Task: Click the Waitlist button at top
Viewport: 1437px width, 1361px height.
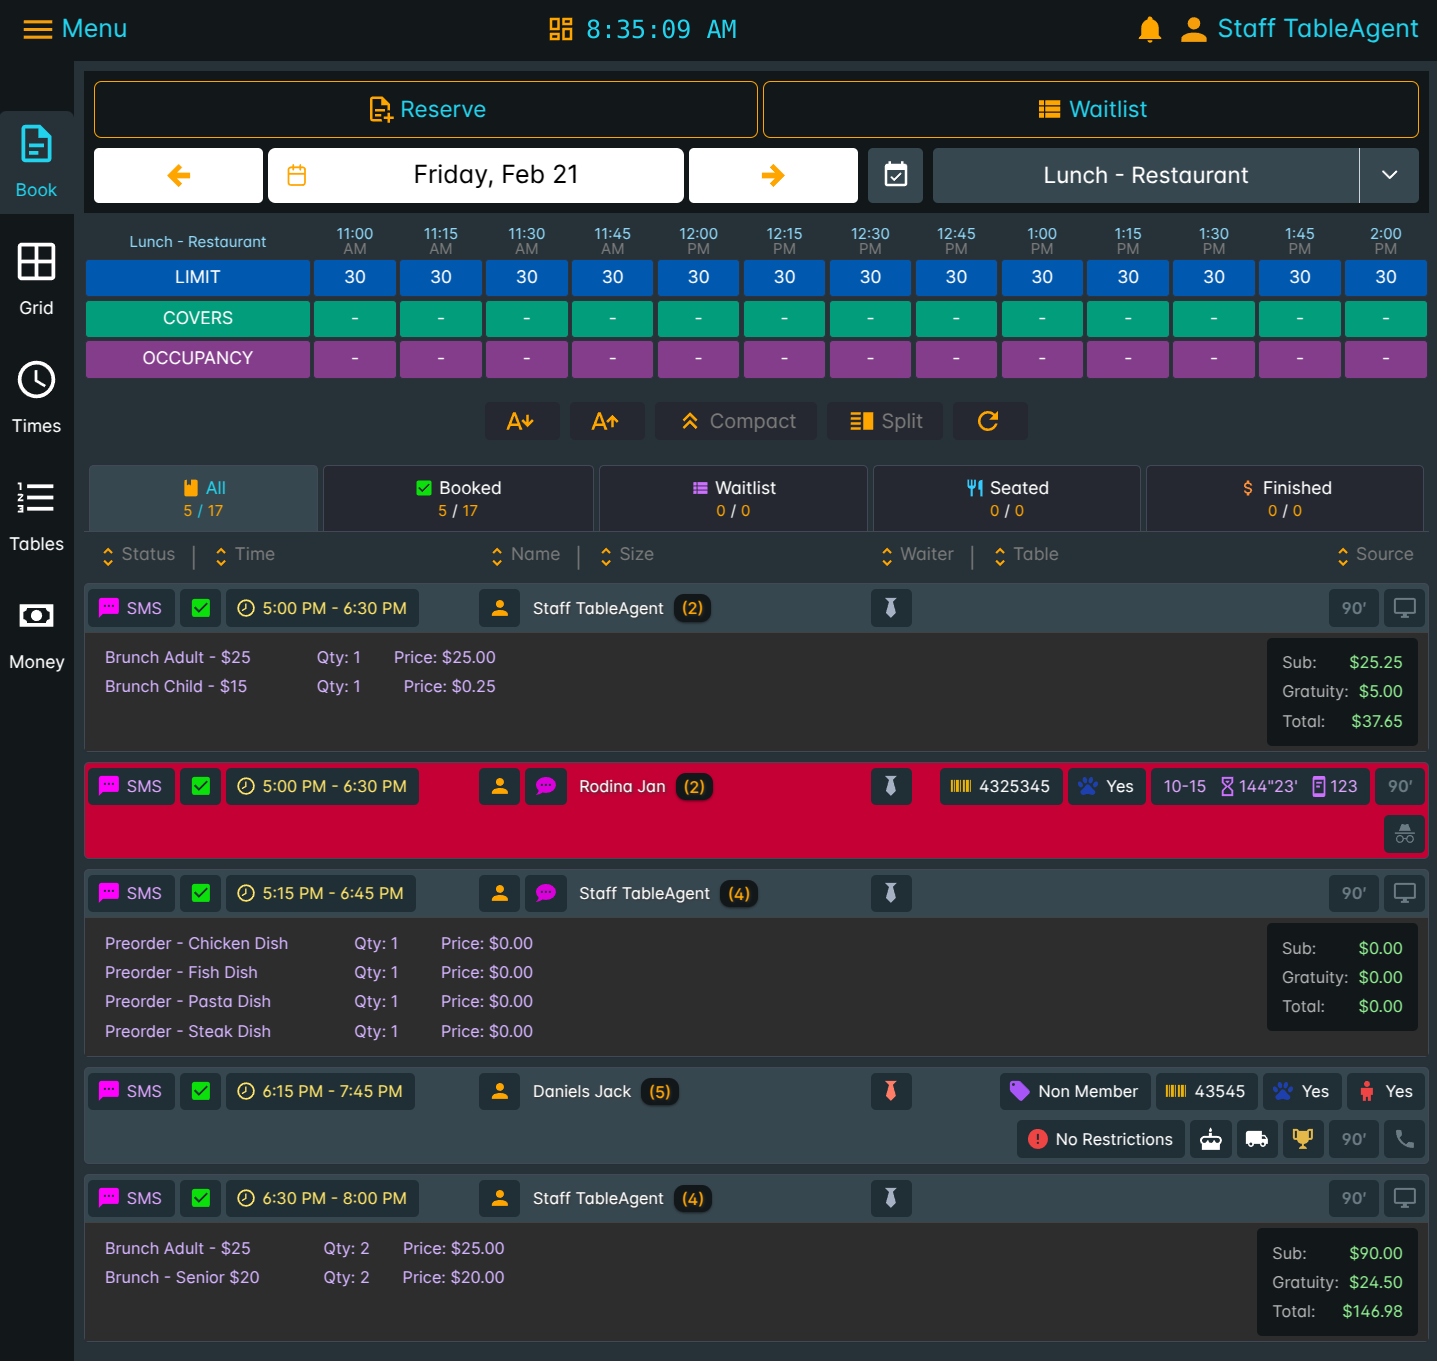Action: coord(1091,110)
